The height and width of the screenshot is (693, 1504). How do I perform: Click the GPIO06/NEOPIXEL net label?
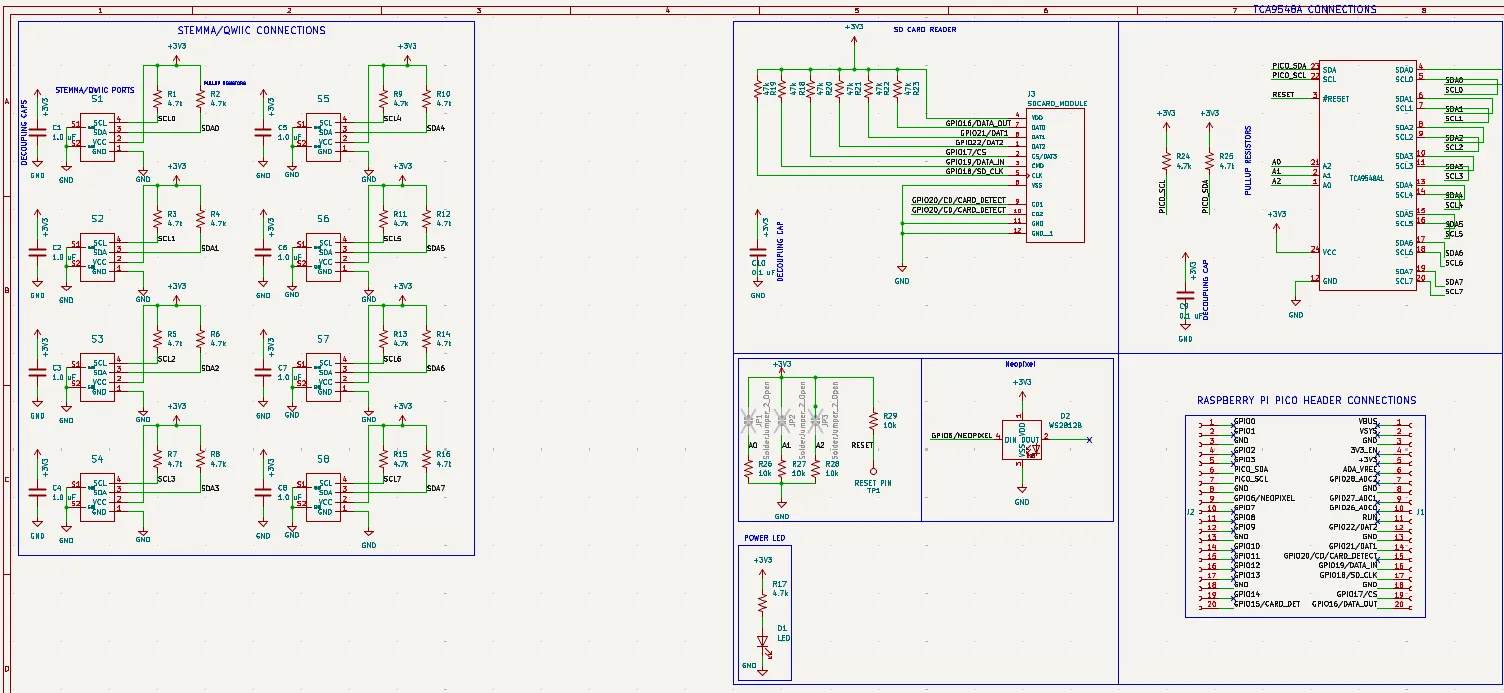coord(960,434)
